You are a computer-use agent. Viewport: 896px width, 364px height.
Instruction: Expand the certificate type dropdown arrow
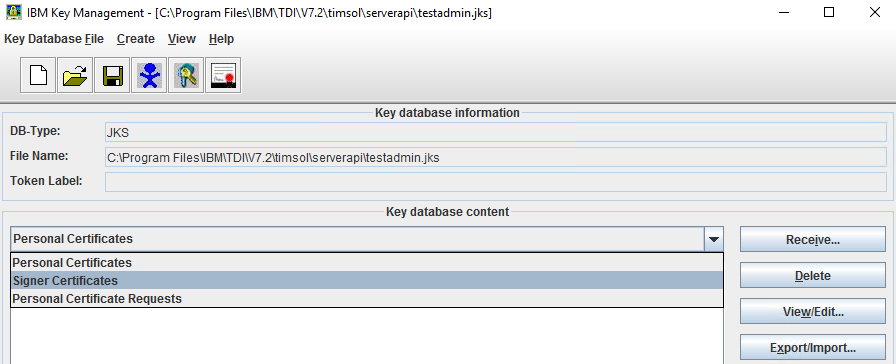[x=714, y=239]
